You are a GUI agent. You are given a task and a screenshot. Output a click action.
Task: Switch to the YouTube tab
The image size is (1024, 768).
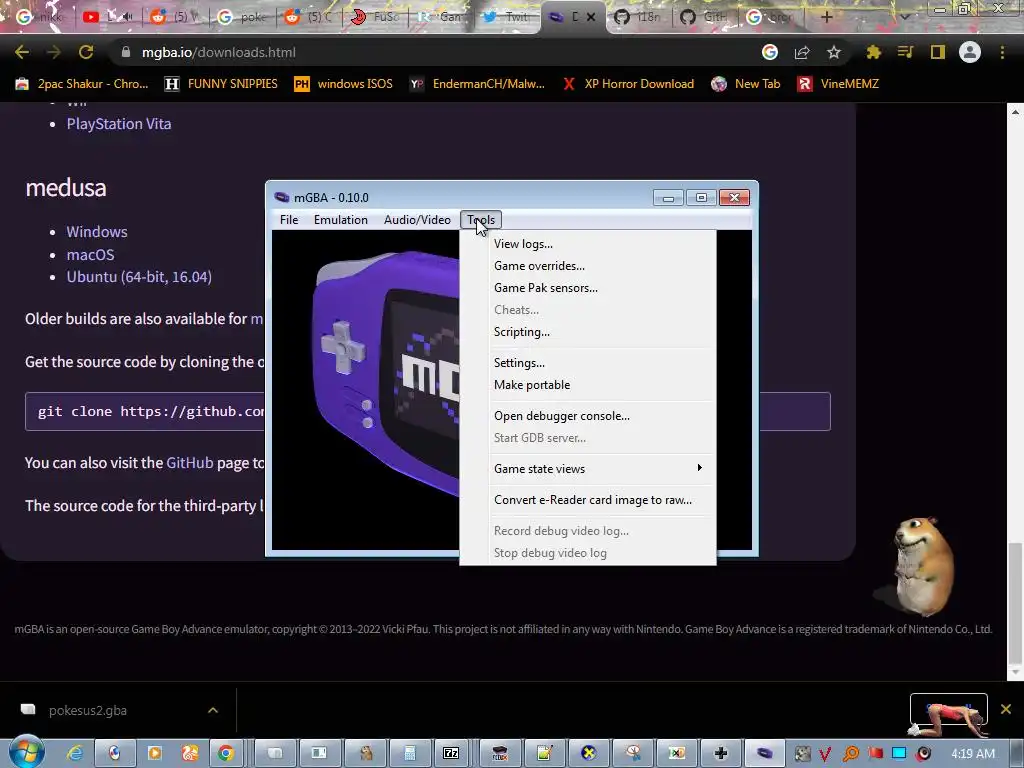pyautogui.click(x=108, y=17)
